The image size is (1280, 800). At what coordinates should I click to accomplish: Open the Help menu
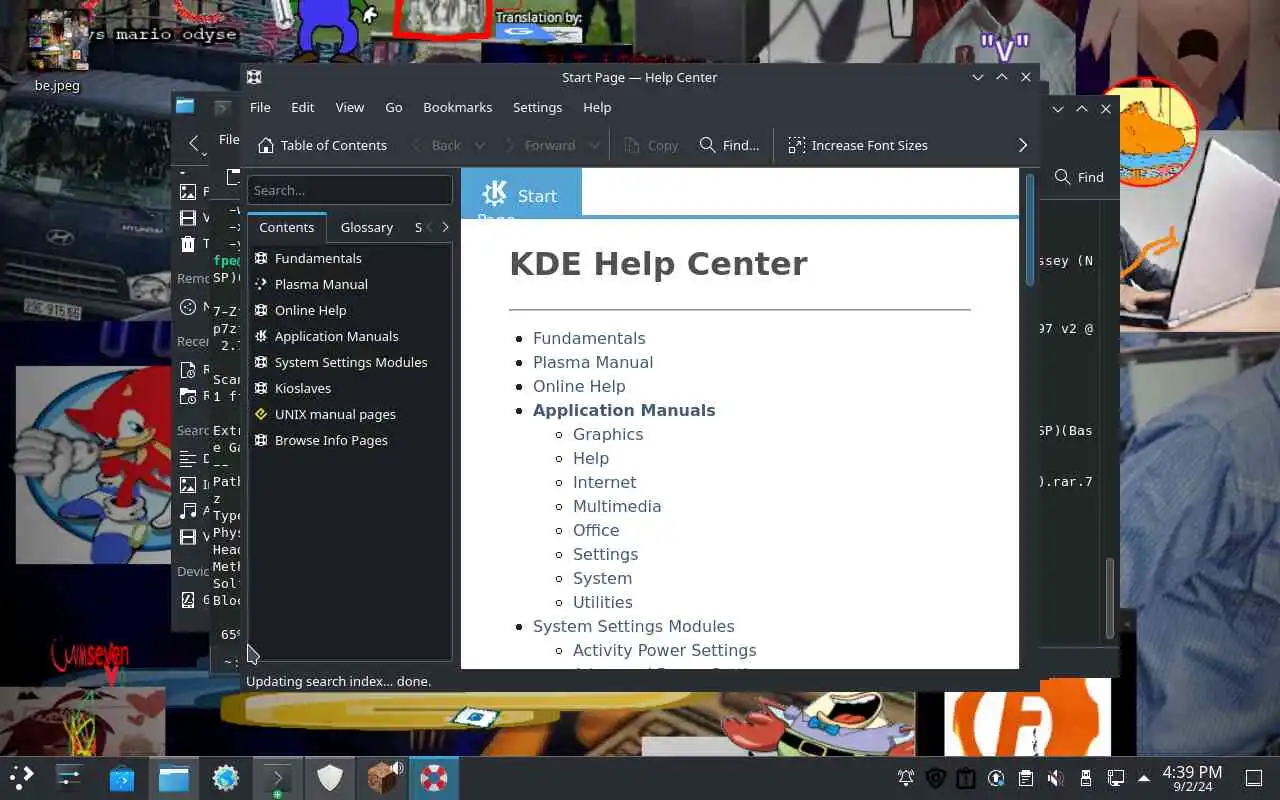tap(597, 107)
